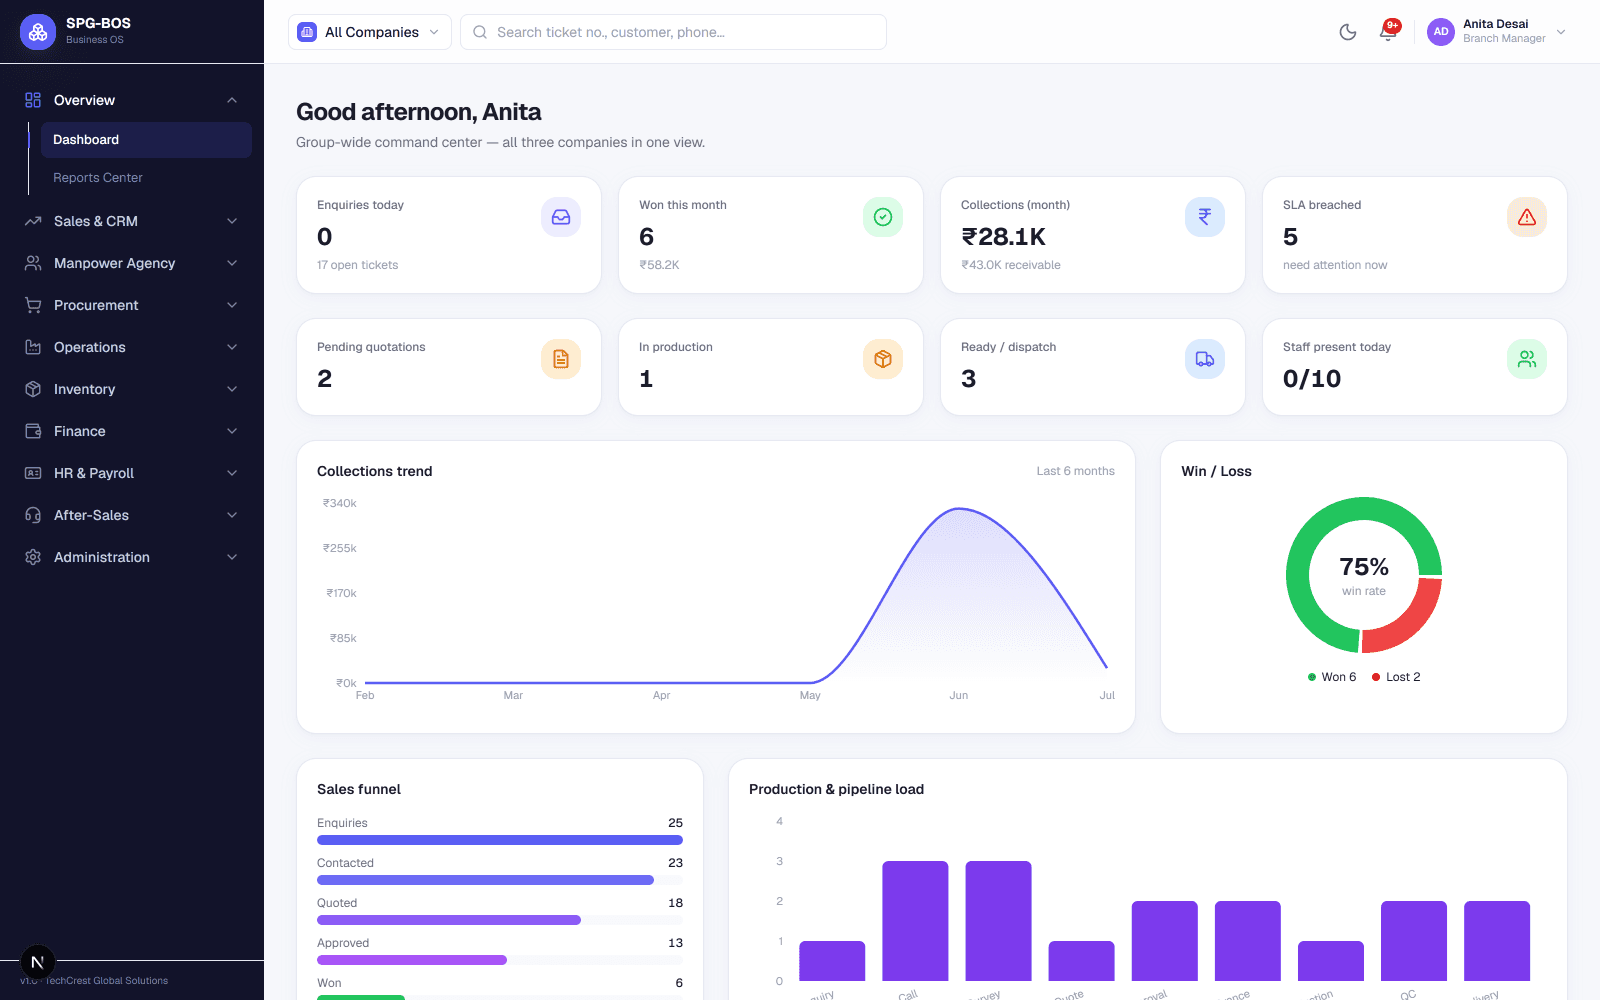
Task: Click the Quoted funnel progress bar
Action: 500,920
